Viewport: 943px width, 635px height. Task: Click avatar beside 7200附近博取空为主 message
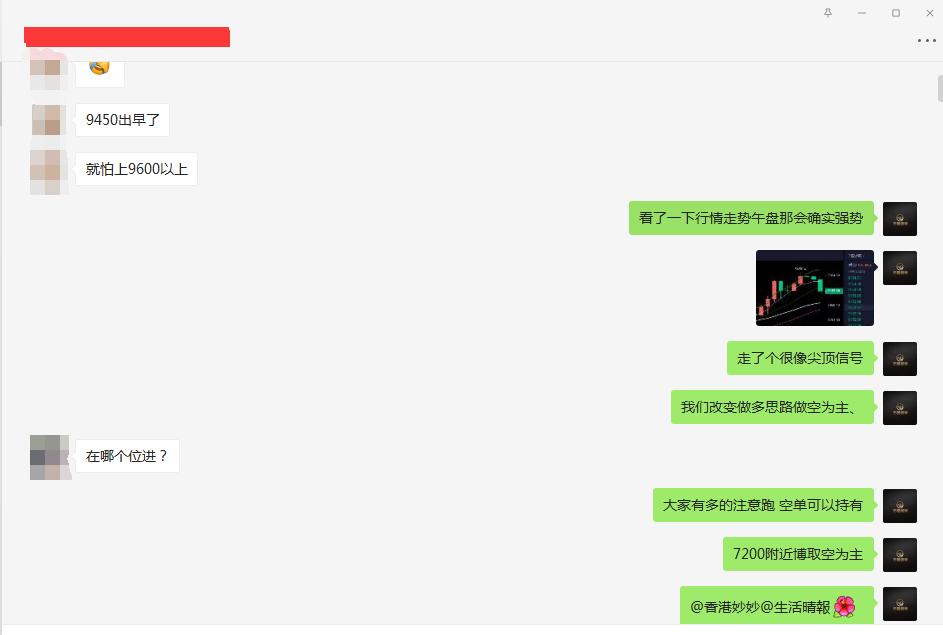click(x=900, y=555)
